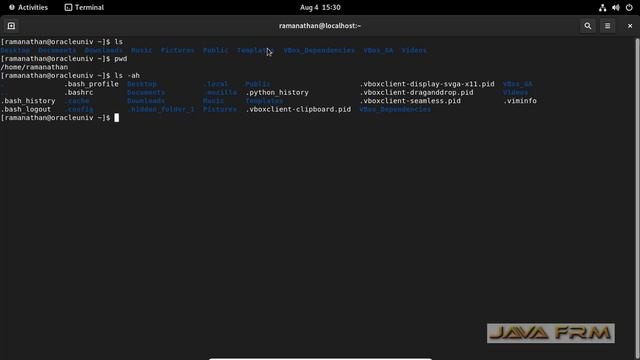Click the .mozilla directory name

[220, 93]
